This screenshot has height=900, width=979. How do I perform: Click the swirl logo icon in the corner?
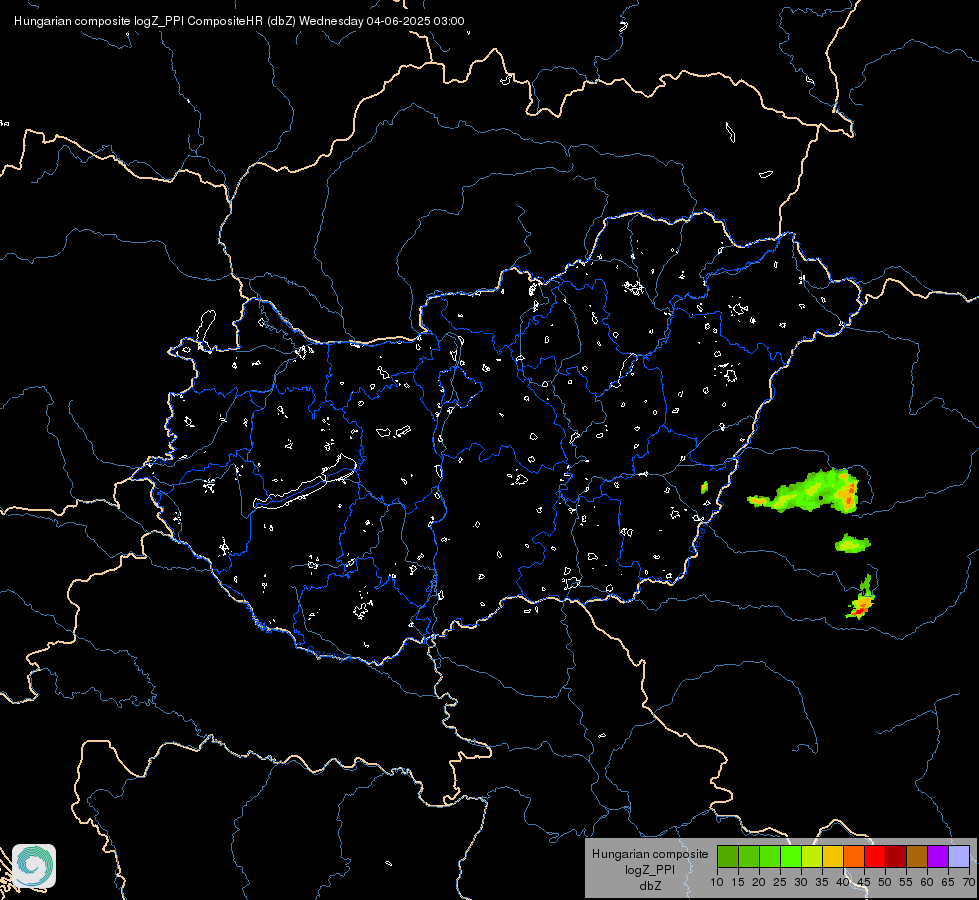(x=34, y=866)
